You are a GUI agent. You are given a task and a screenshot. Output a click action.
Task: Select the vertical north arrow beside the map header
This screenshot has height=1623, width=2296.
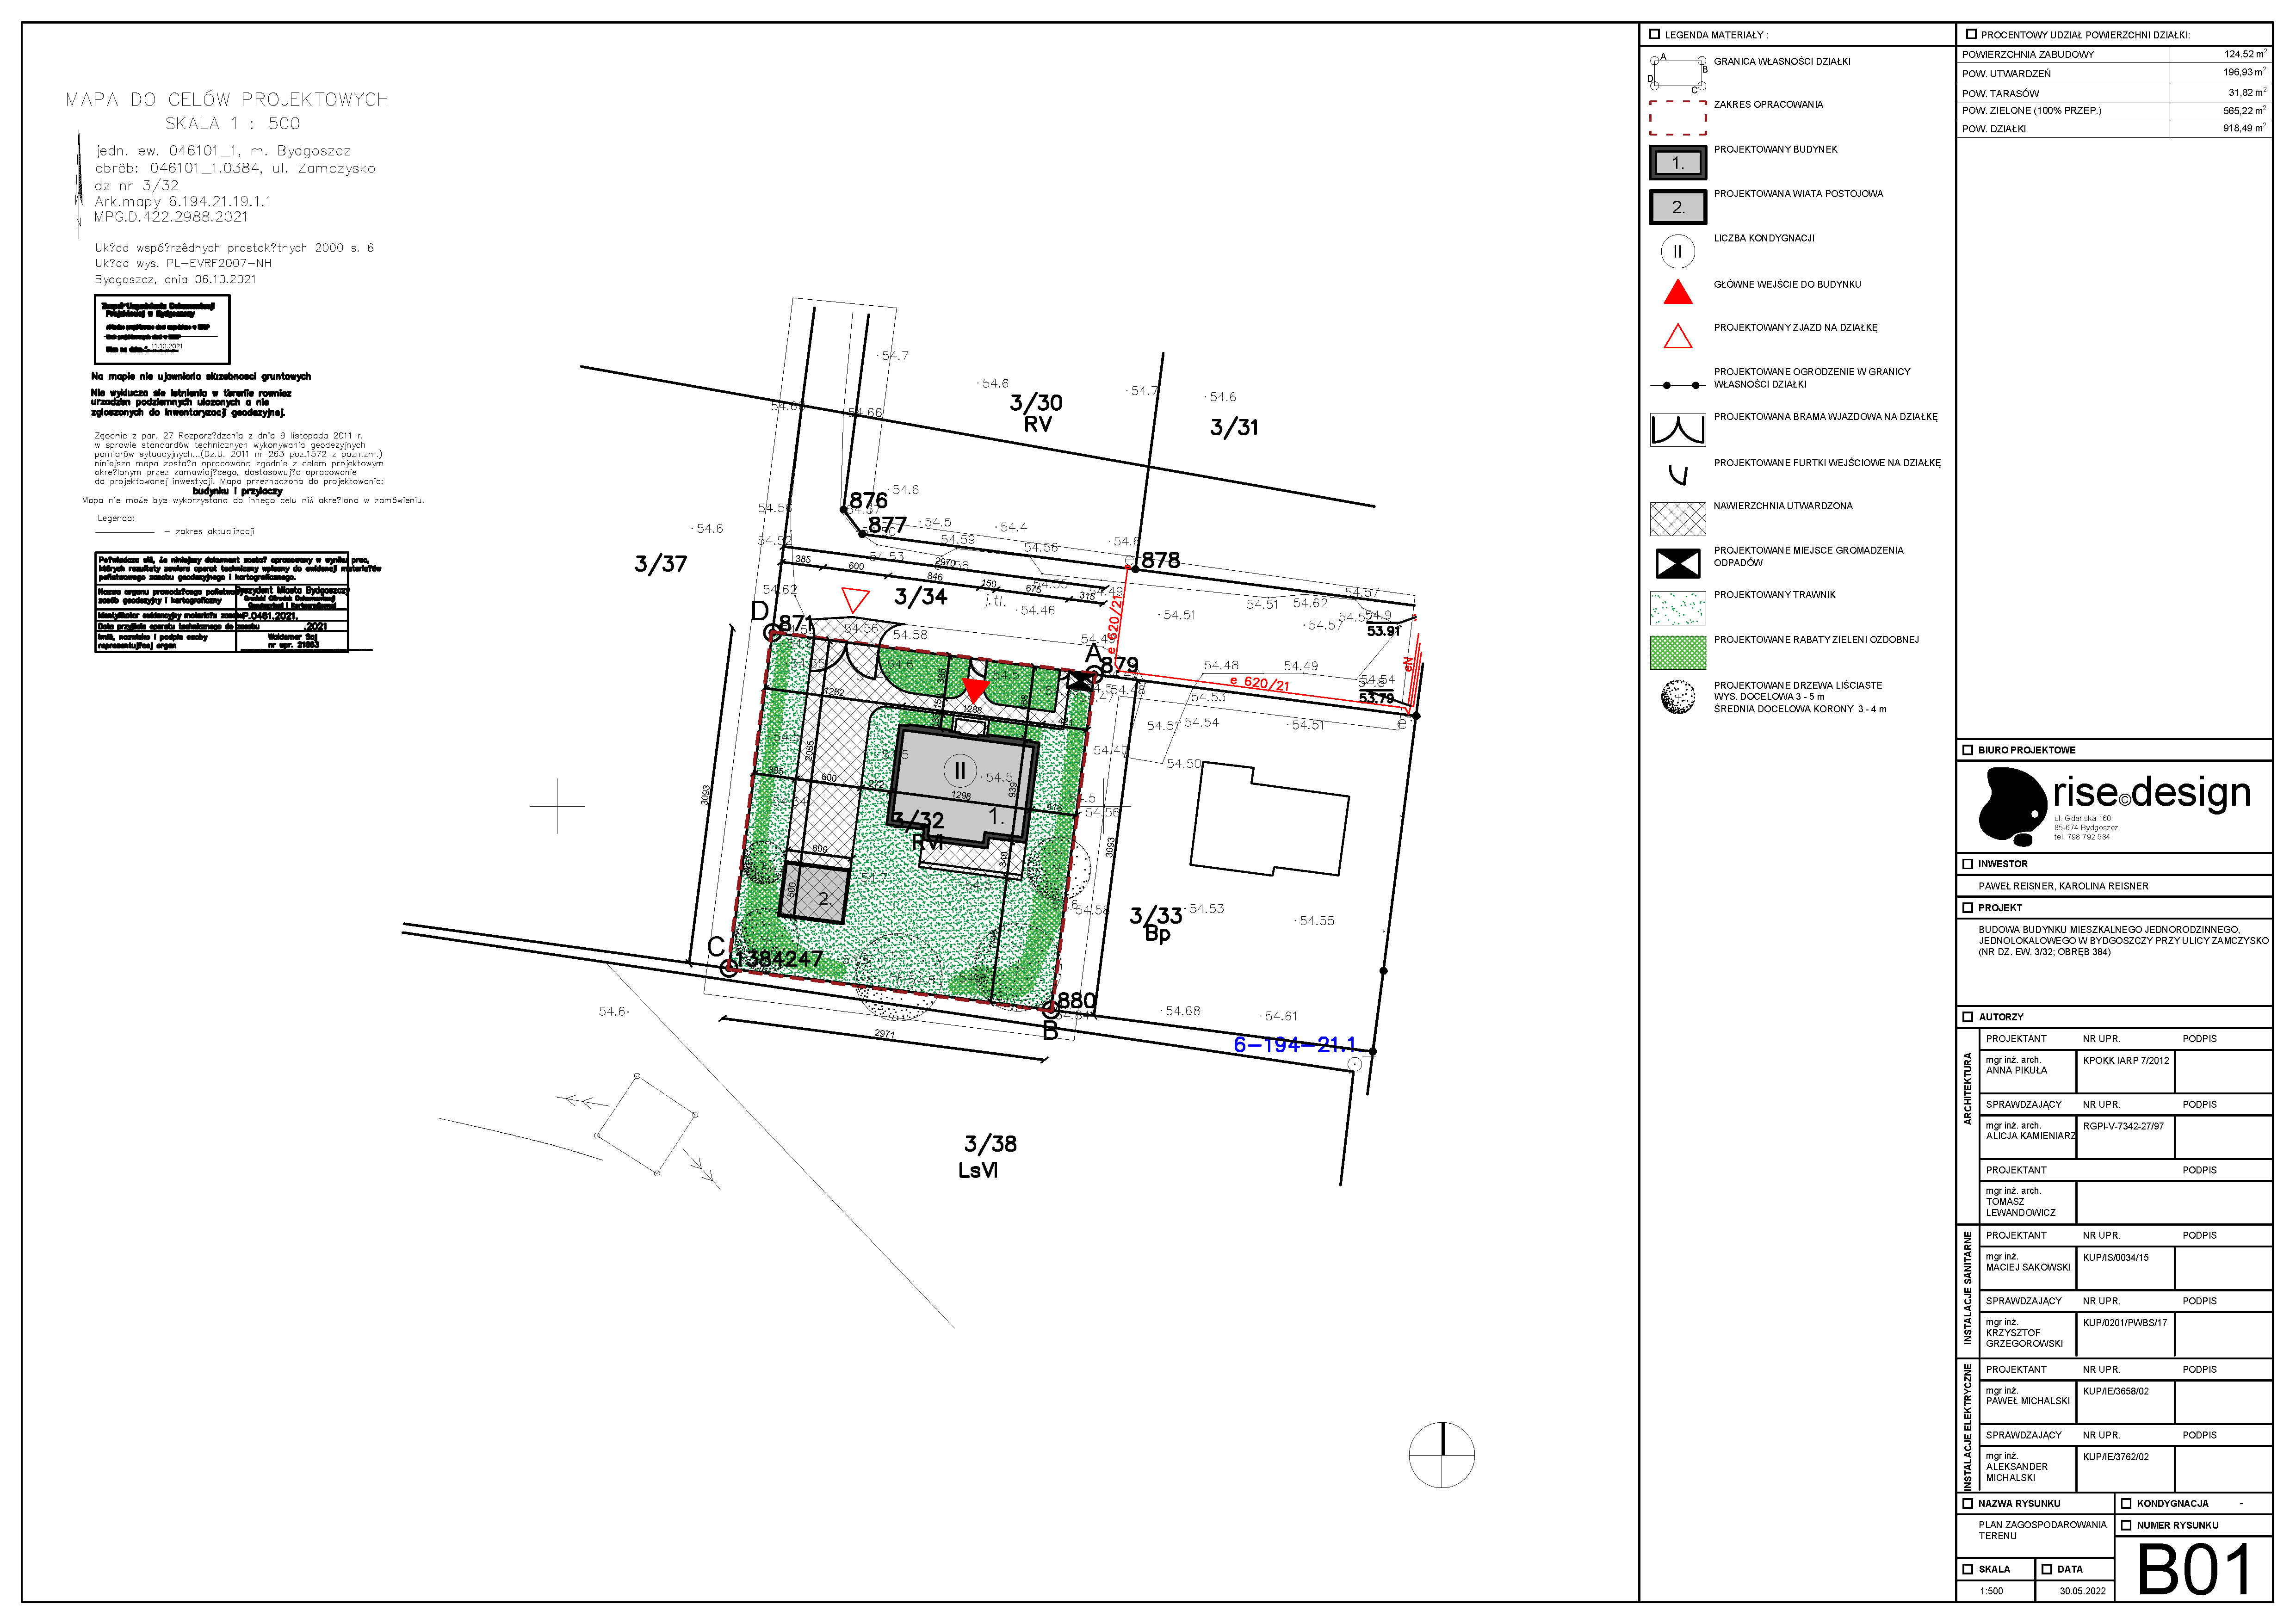point(79,184)
